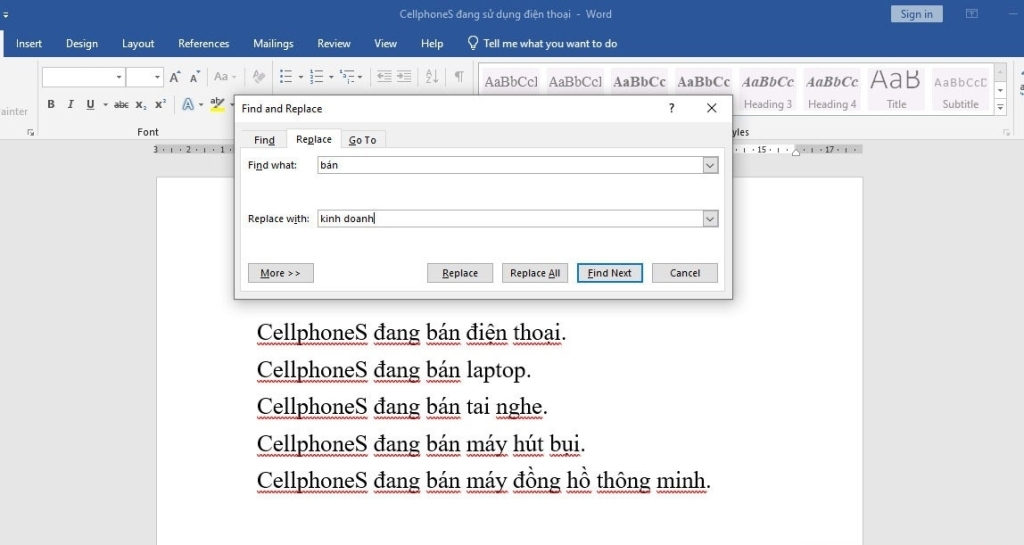Click lightbulb Tell me icon
1024x545 pixels.
pyautogui.click(x=473, y=43)
